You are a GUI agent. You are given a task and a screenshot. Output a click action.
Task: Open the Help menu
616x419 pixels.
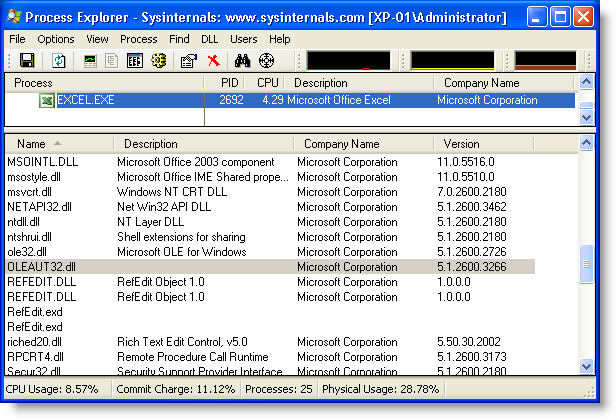pos(280,39)
